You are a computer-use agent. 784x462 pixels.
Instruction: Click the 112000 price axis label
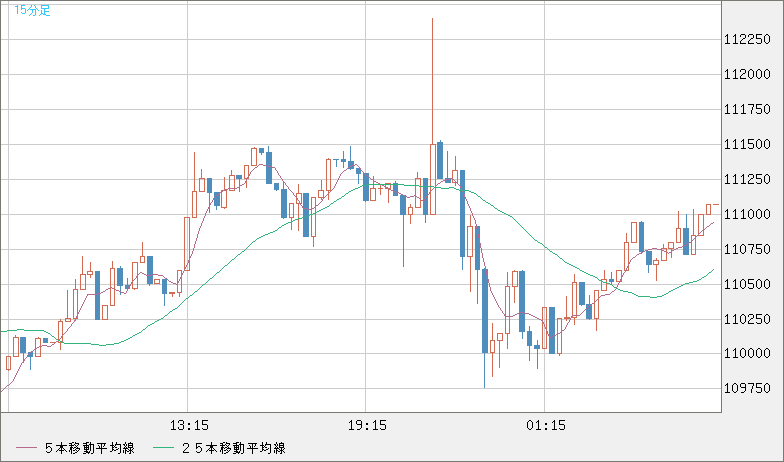(x=745, y=74)
